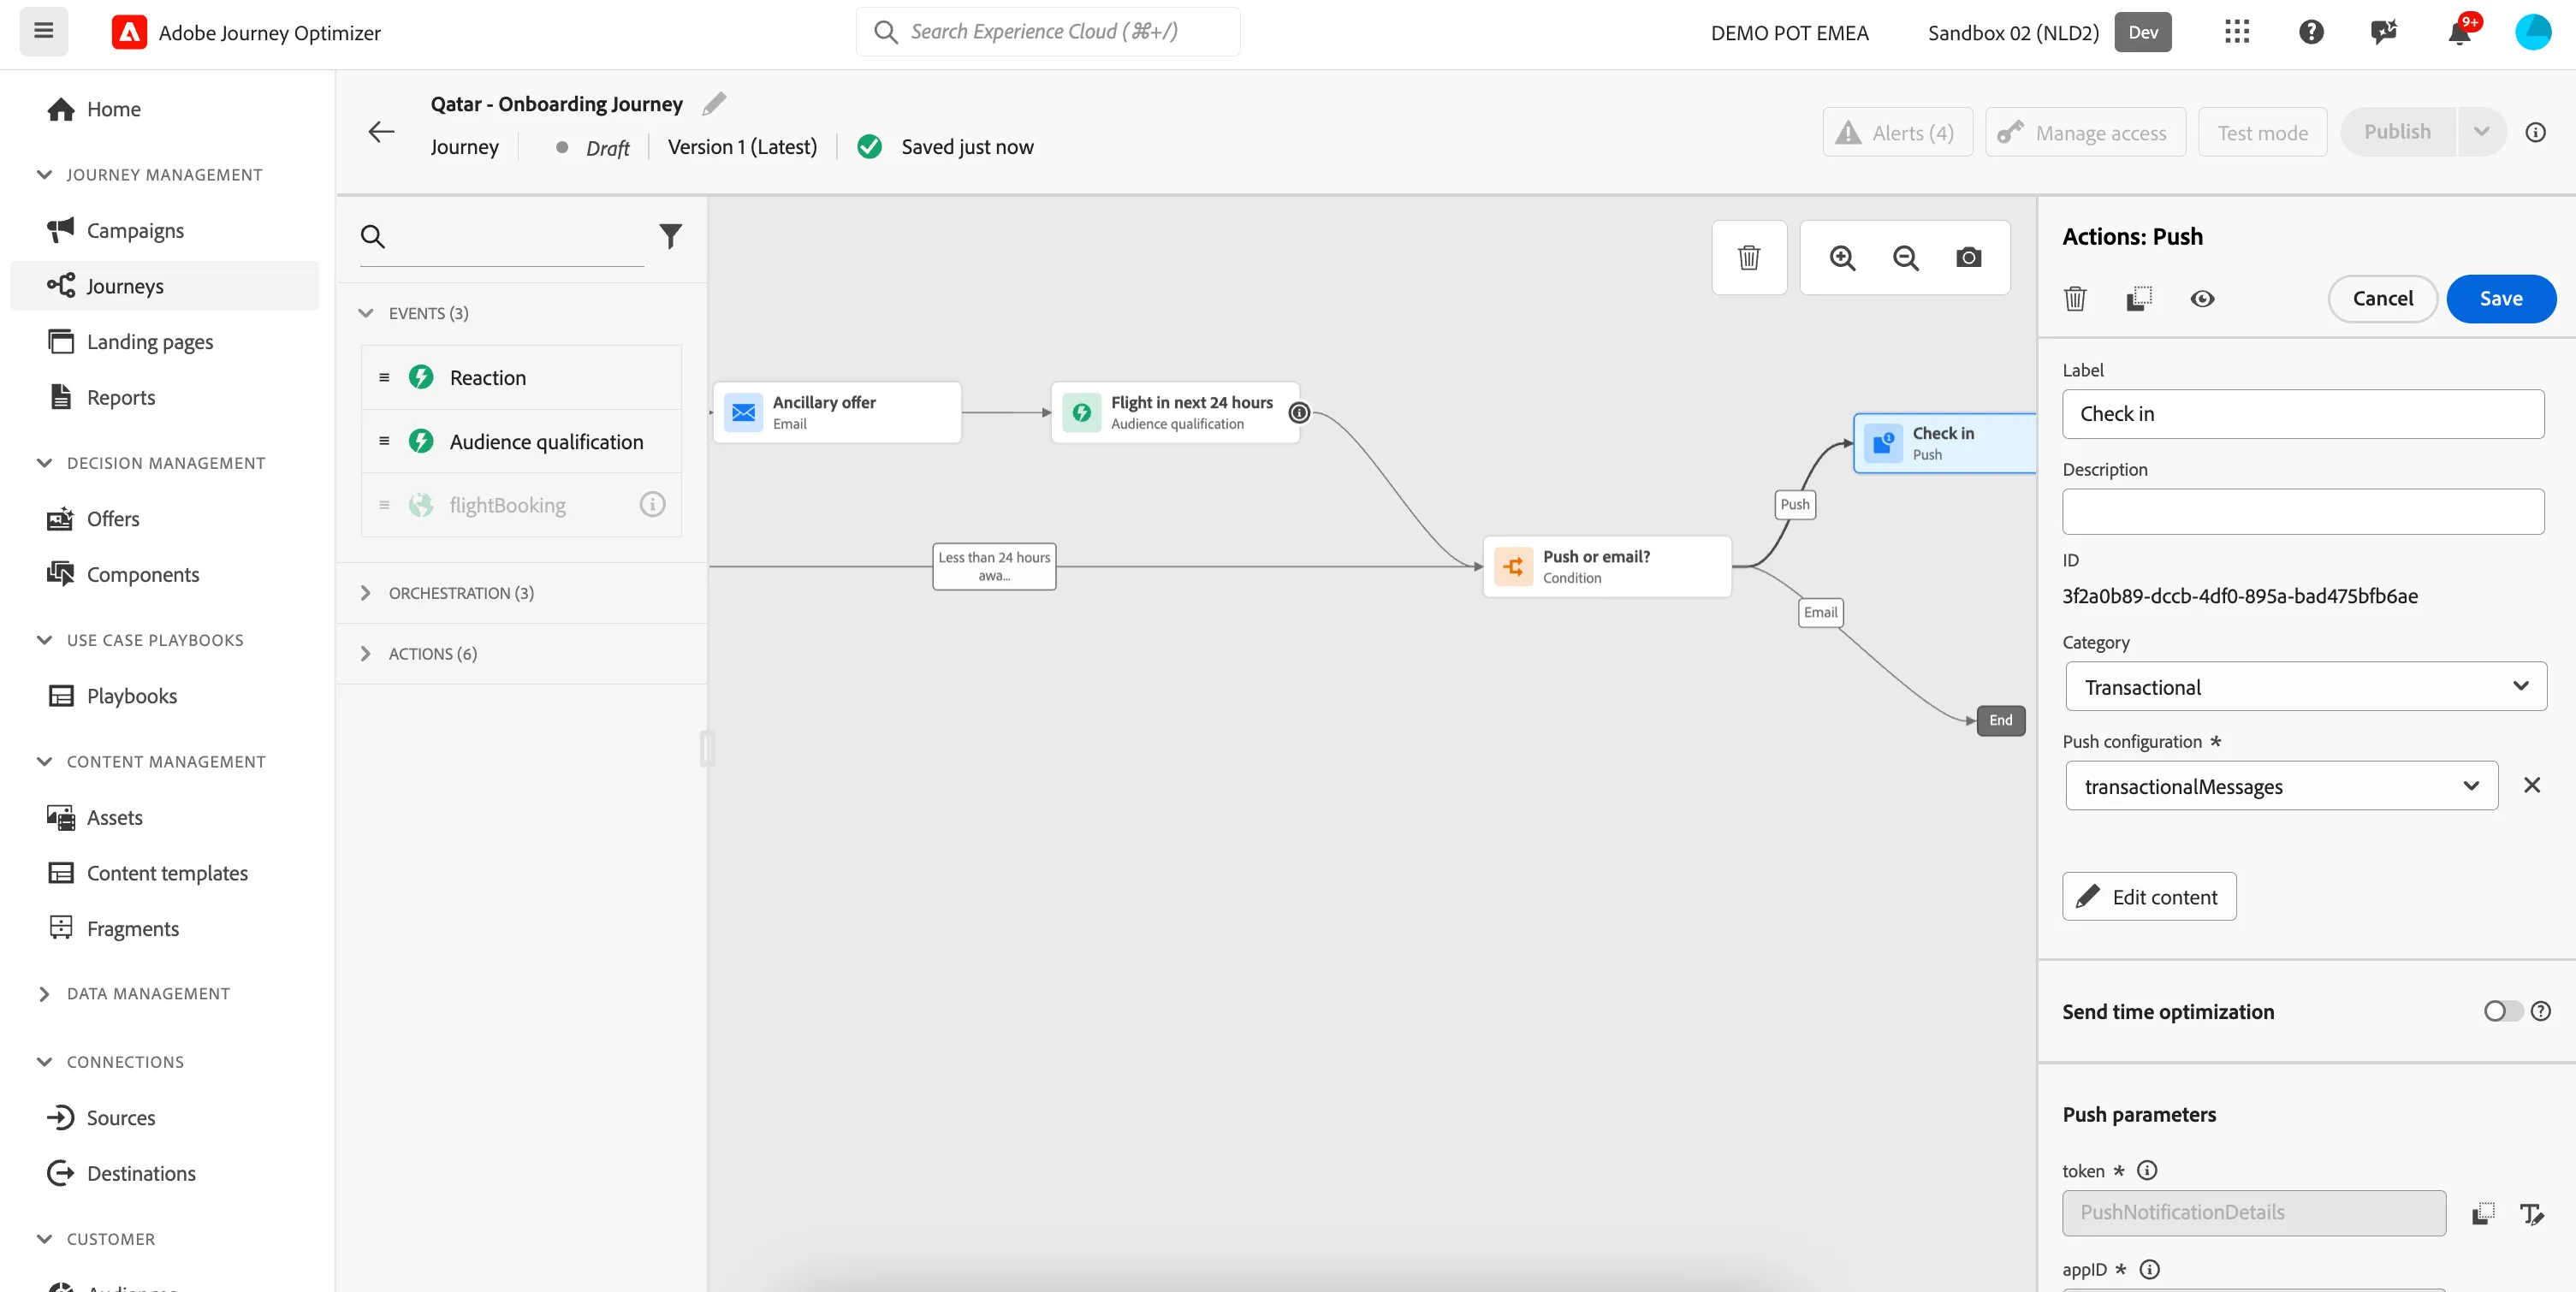
Task: Open the app switcher grid icon
Action: [2236, 32]
